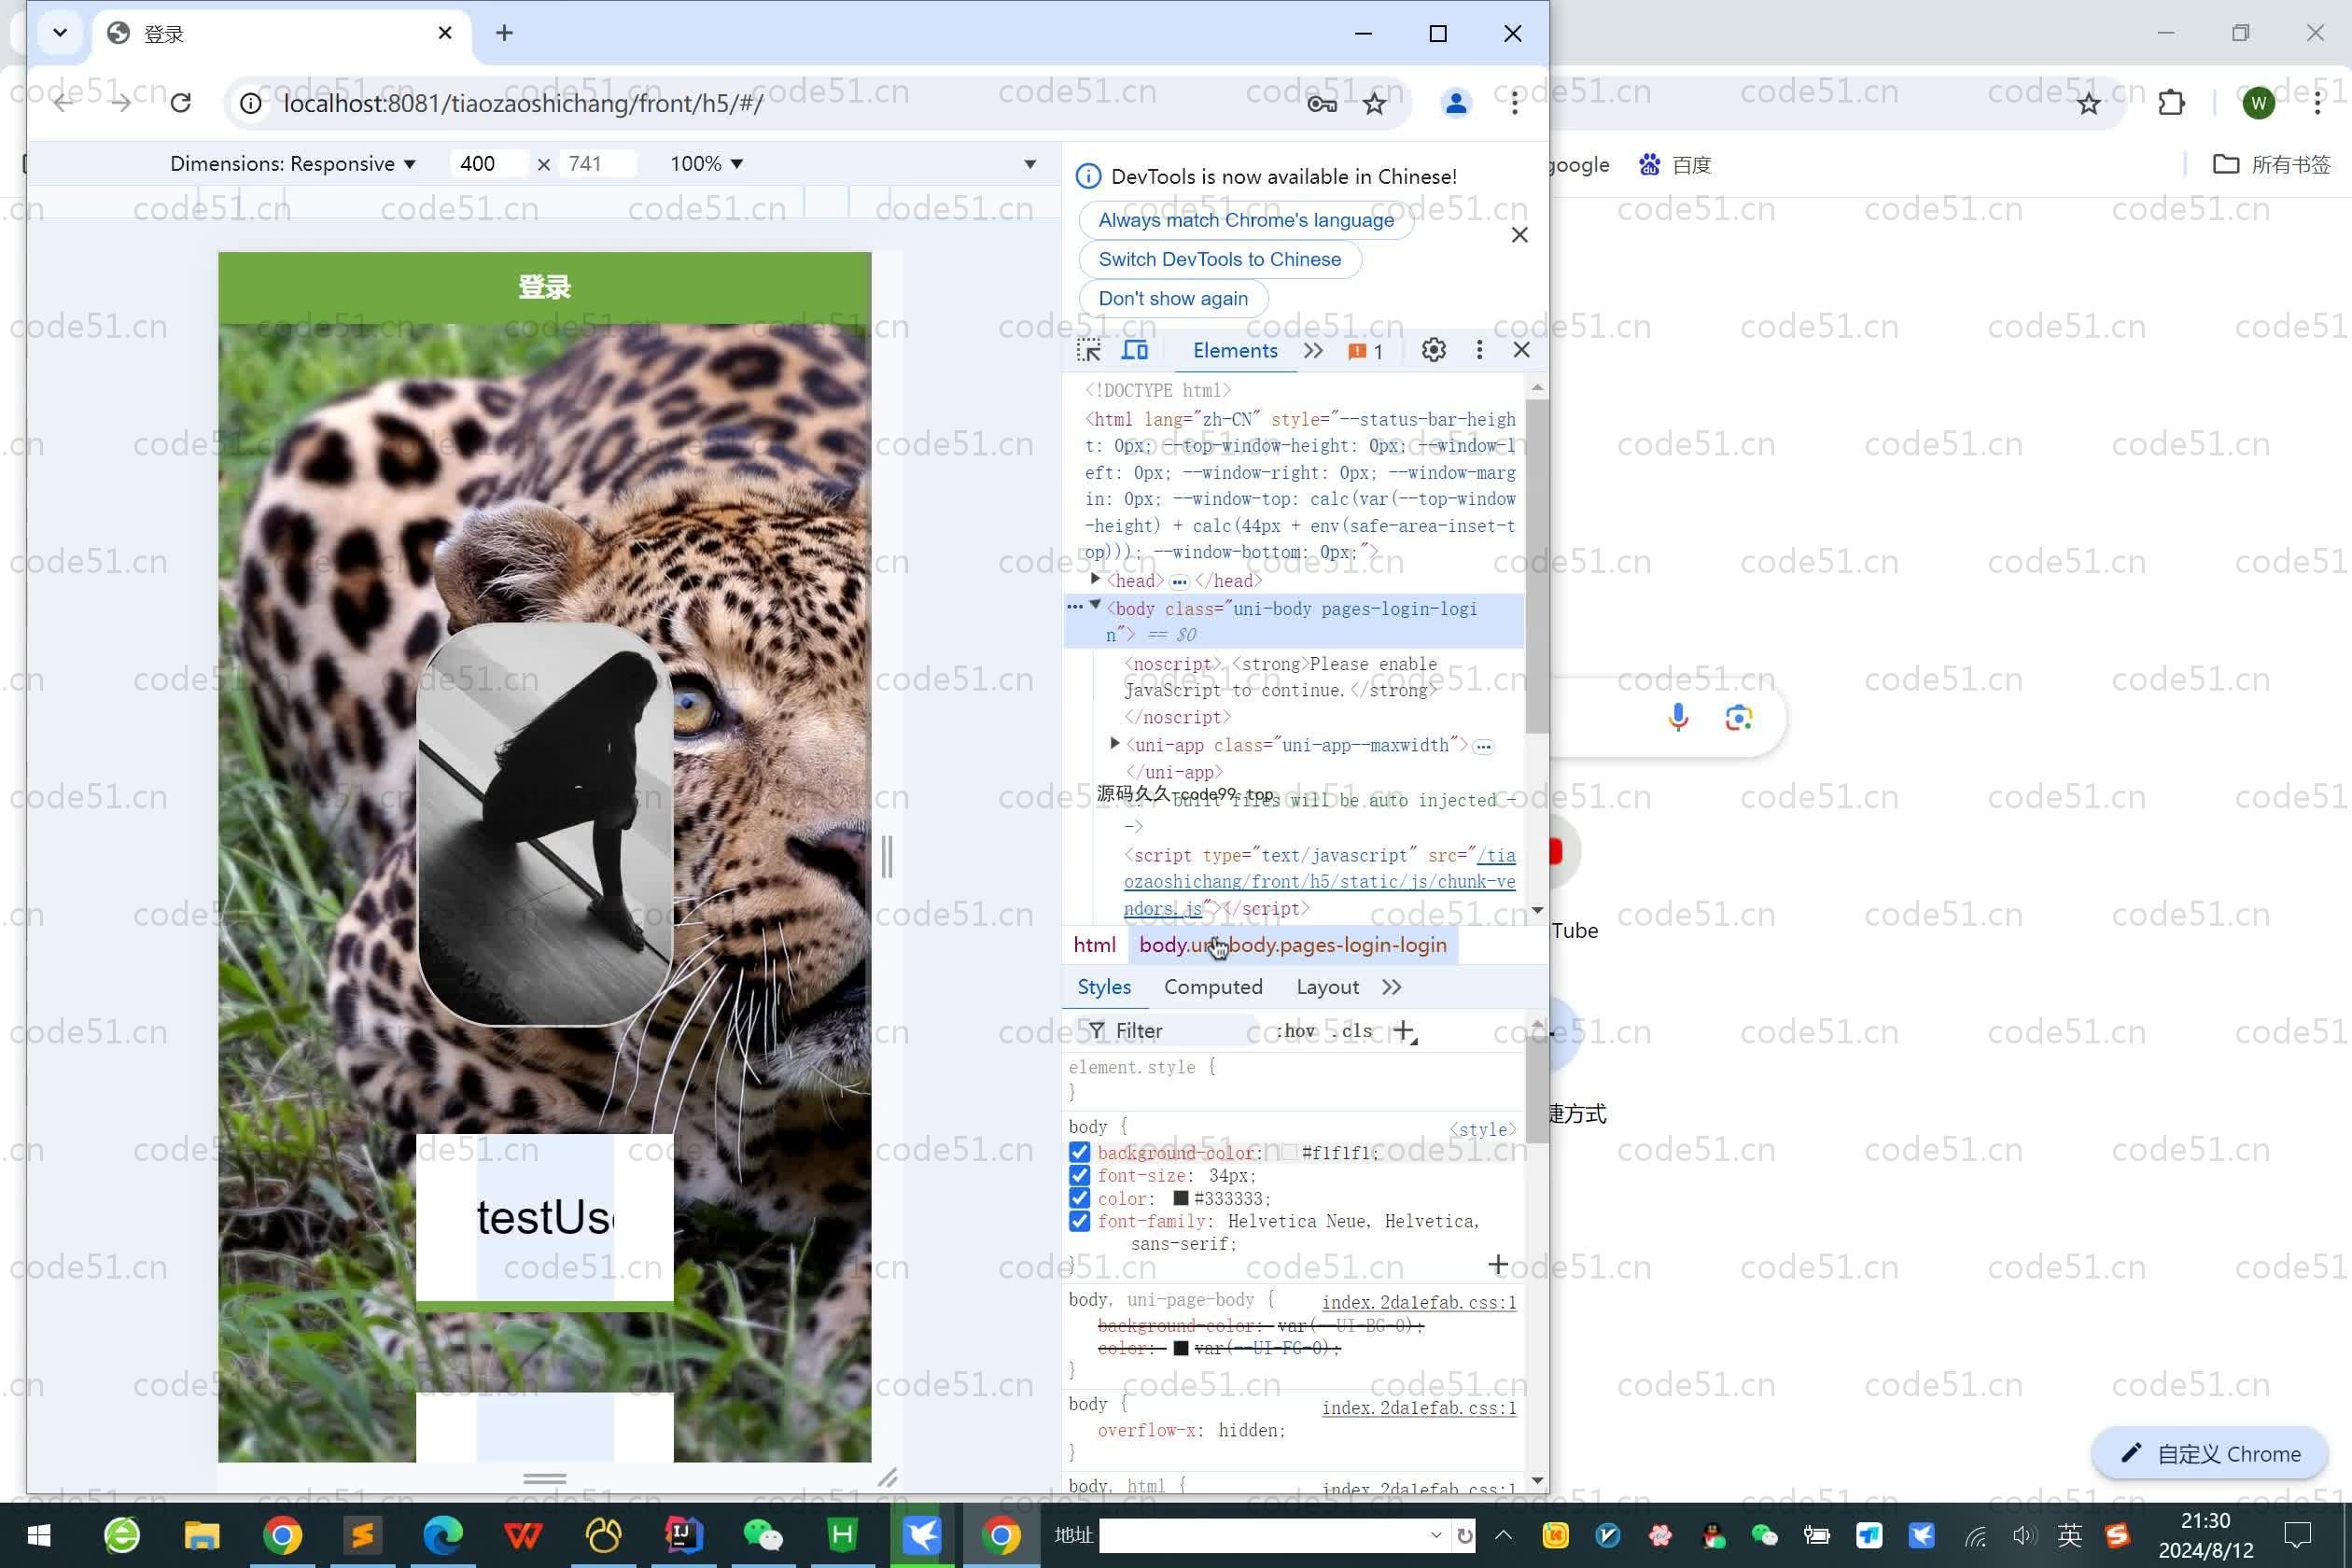Screen dimensions: 2352x1568
Task: Add new style rule plus icon
Action: (1405, 1031)
